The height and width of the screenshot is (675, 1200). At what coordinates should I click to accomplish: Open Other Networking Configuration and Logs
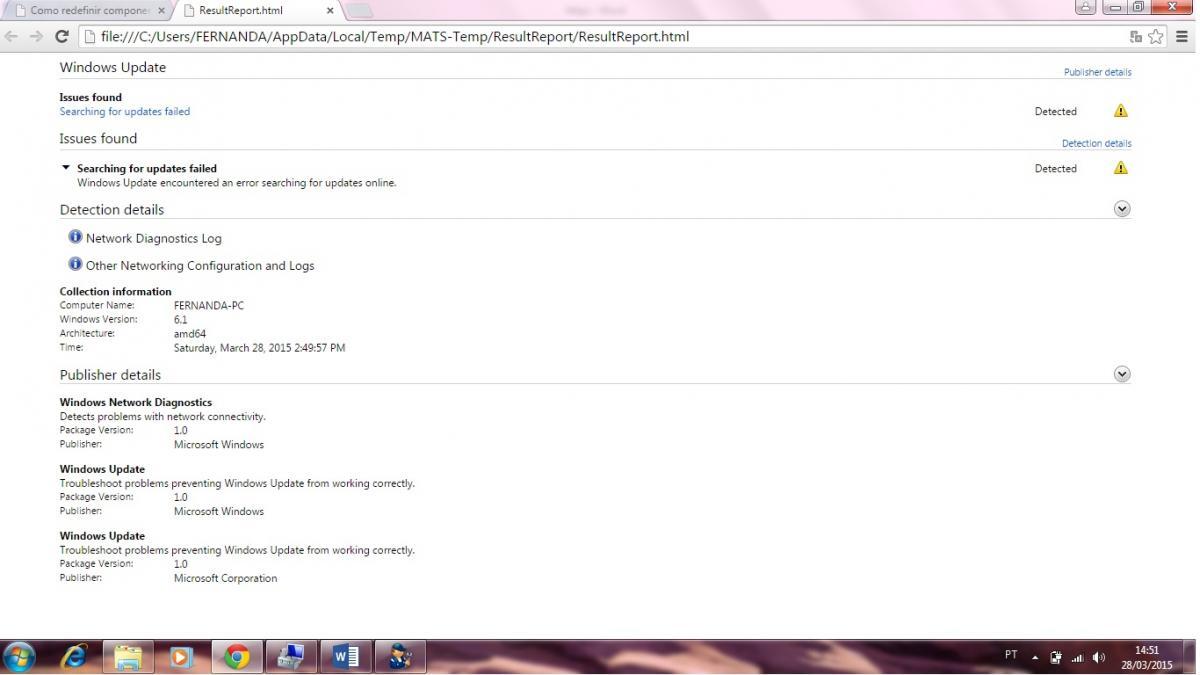(x=200, y=265)
